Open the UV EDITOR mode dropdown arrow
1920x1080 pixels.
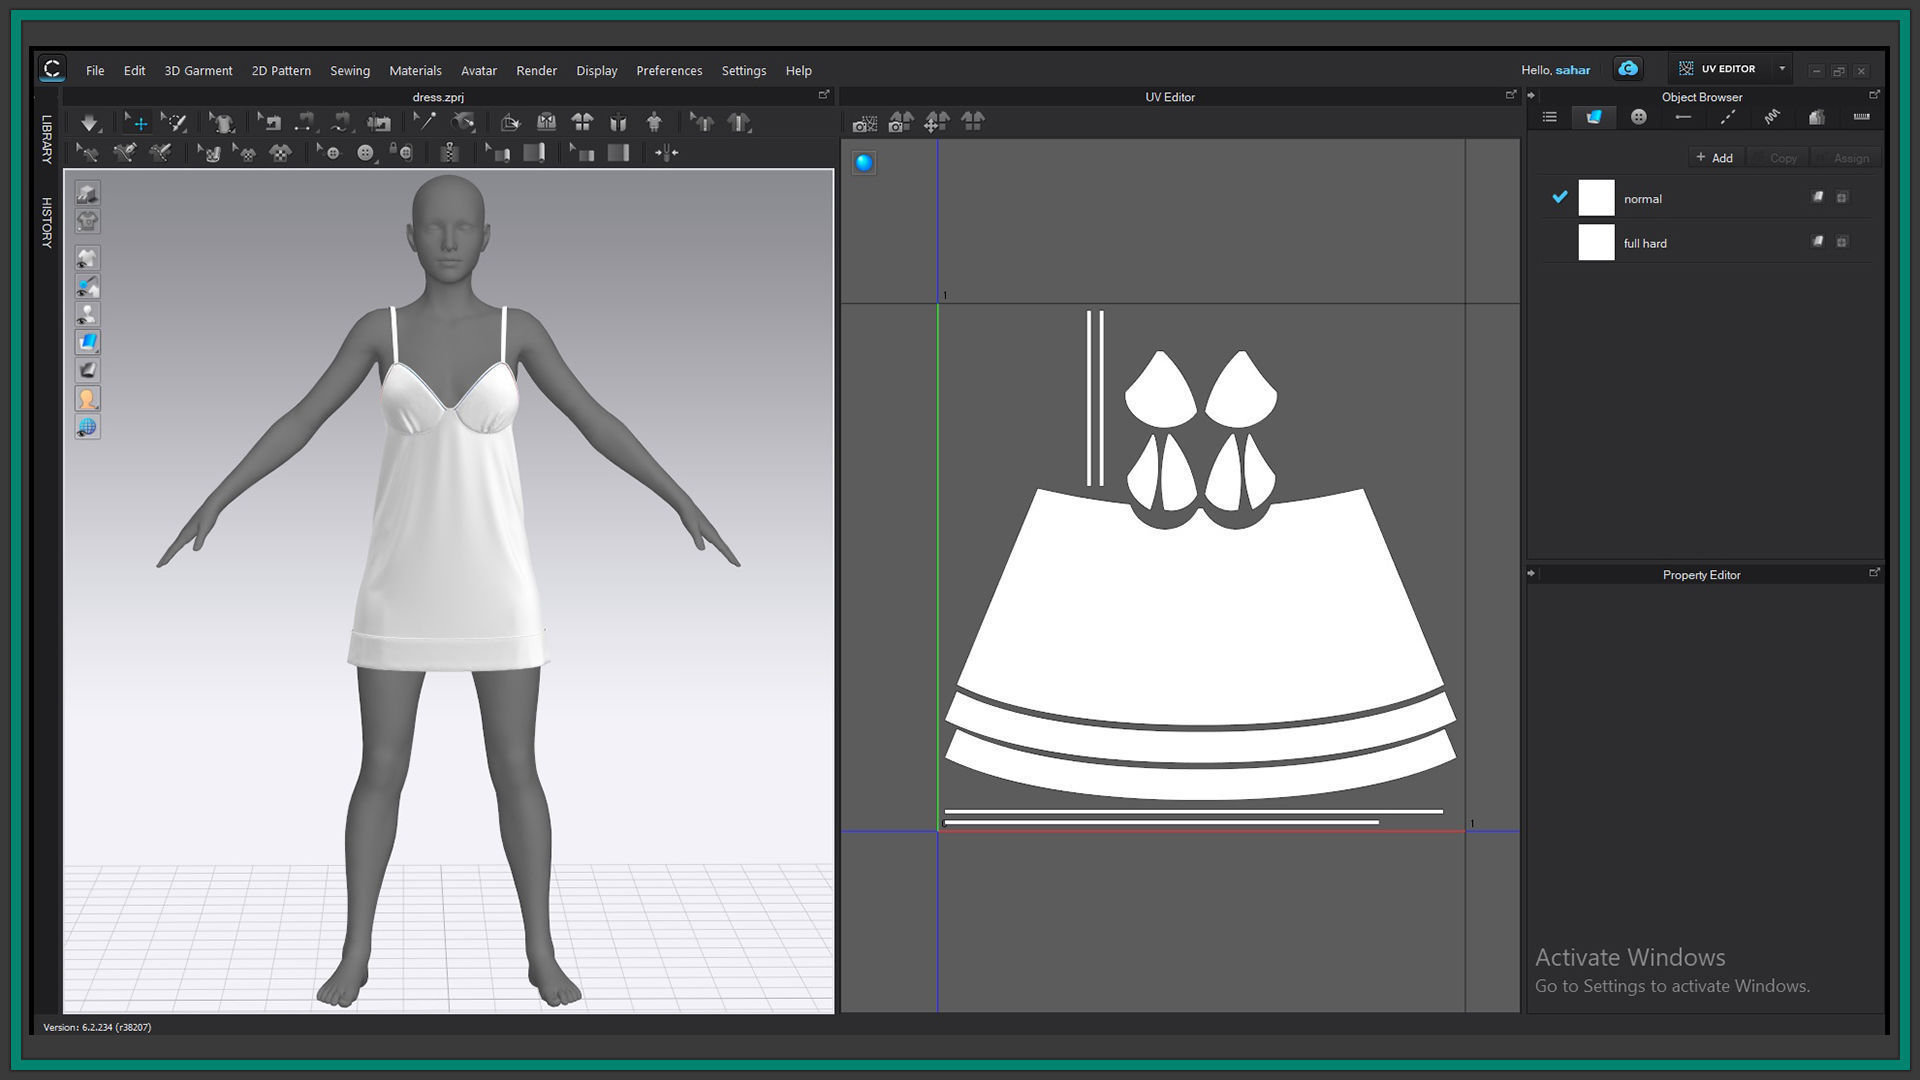pos(1782,69)
